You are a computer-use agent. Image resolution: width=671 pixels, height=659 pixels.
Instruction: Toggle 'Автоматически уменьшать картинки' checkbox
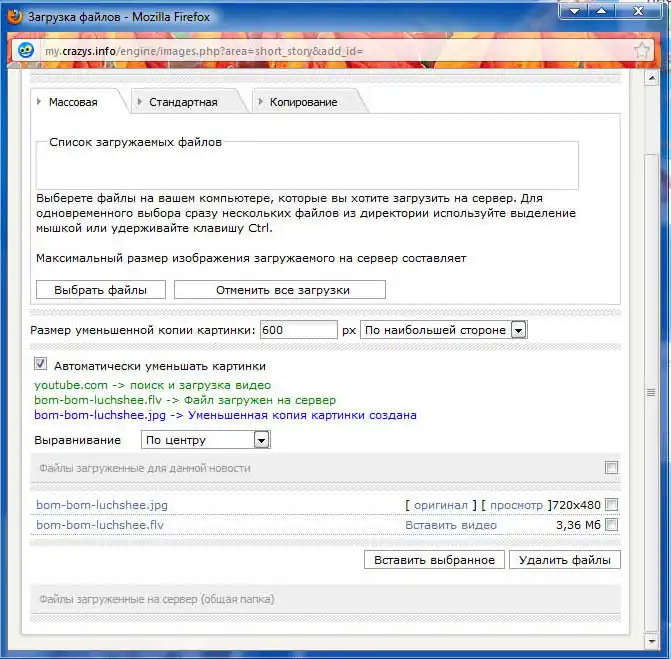click(x=41, y=365)
